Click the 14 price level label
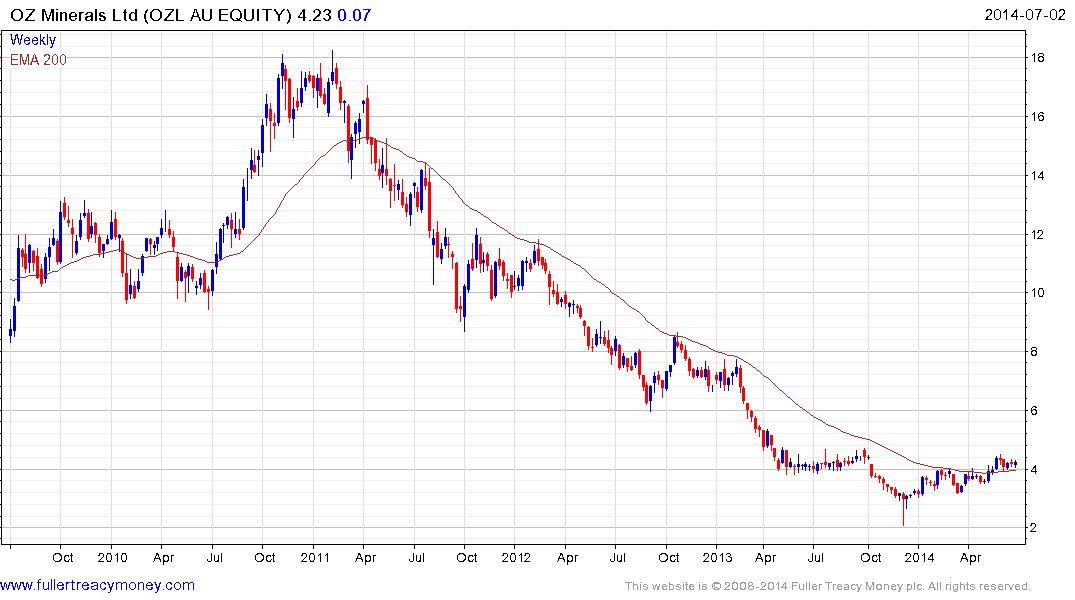 click(1038, 176)
